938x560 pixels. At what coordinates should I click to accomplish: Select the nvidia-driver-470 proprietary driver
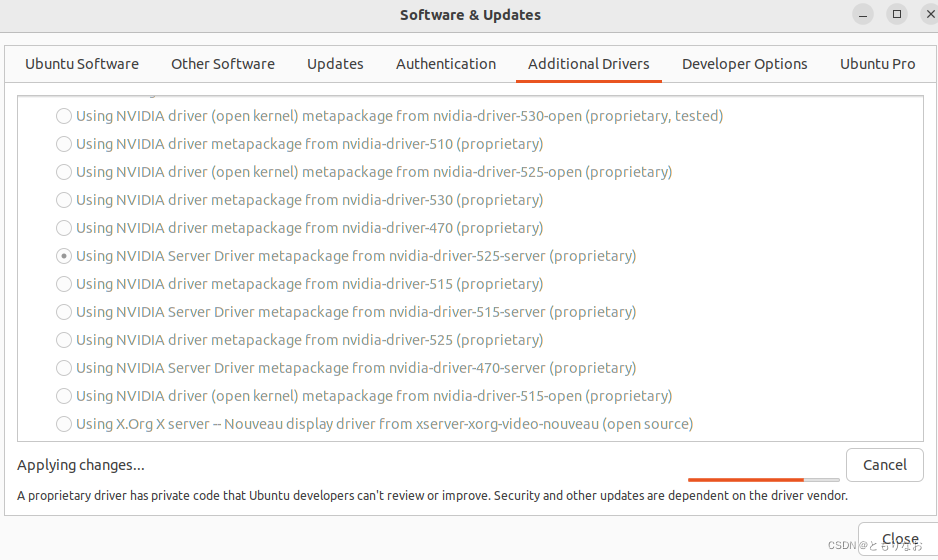point(64,228)
